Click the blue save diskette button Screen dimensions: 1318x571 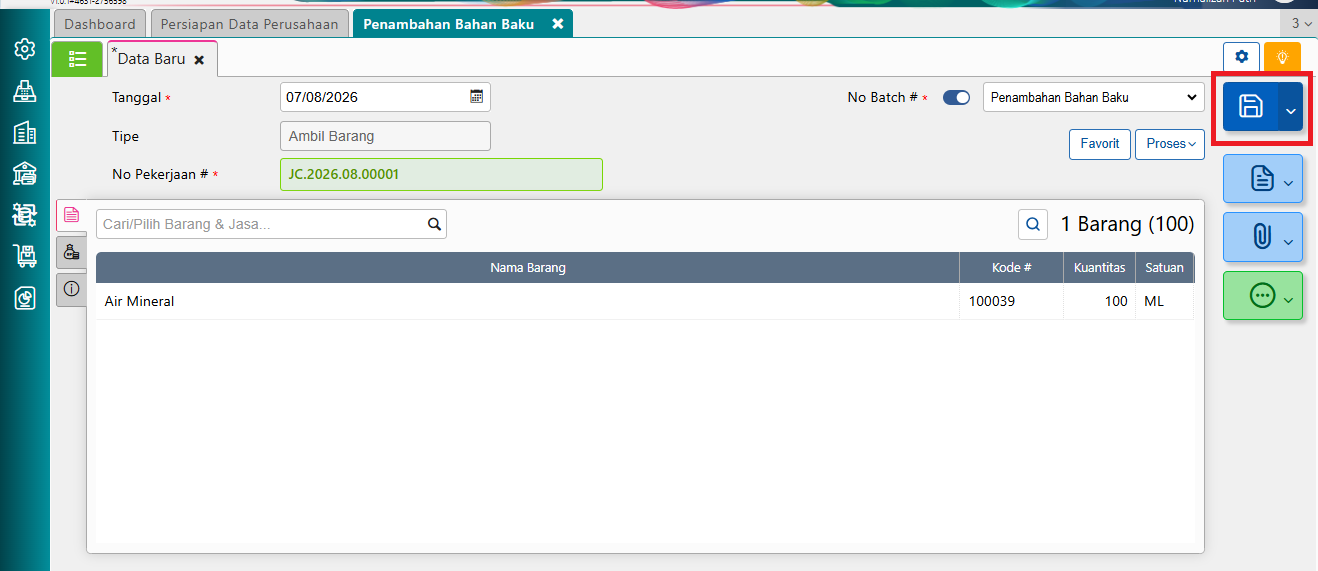1250,107
